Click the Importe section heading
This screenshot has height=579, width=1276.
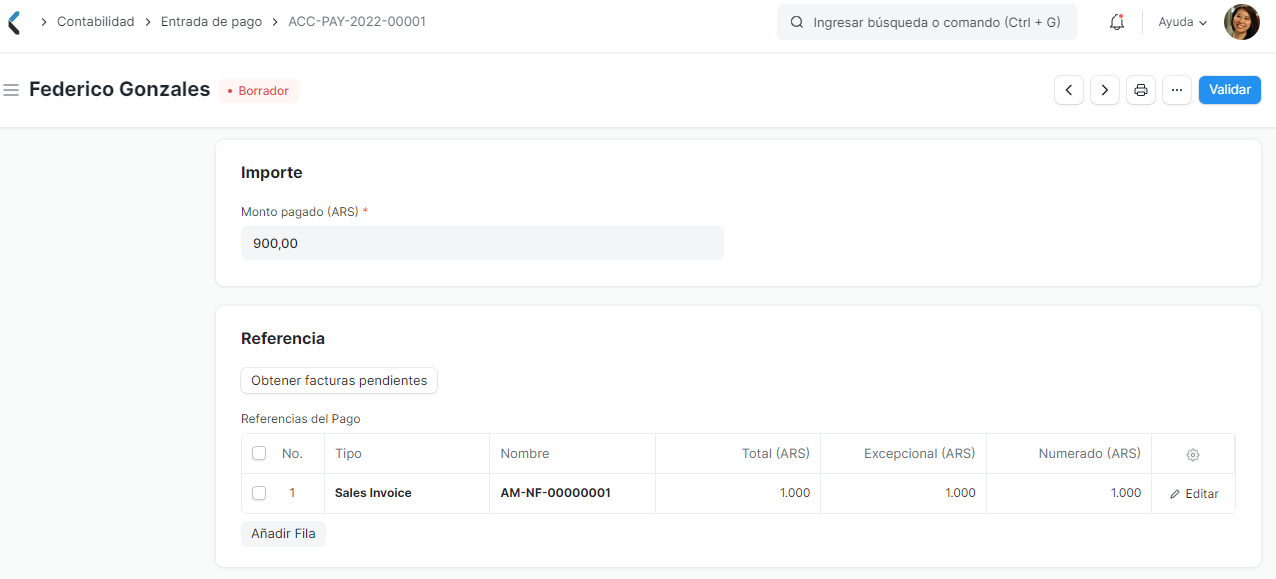pos(271,173)
